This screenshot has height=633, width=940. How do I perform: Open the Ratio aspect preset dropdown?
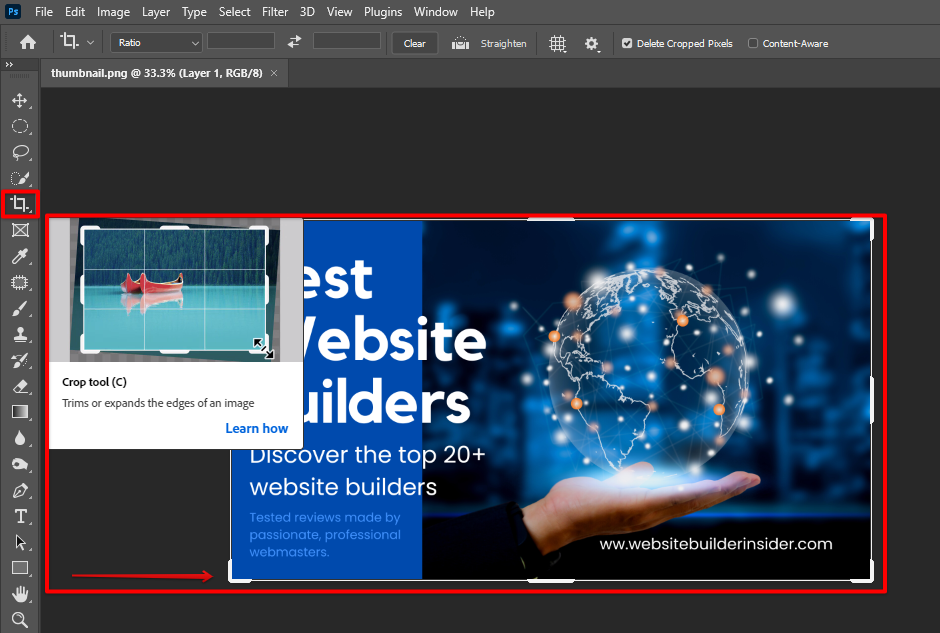pyautogui.click(x=155, y=43)
